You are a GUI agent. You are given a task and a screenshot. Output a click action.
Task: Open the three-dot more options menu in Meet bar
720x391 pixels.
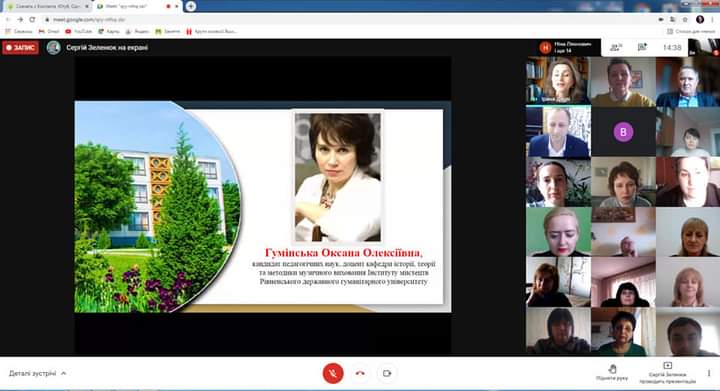[709, 373]
